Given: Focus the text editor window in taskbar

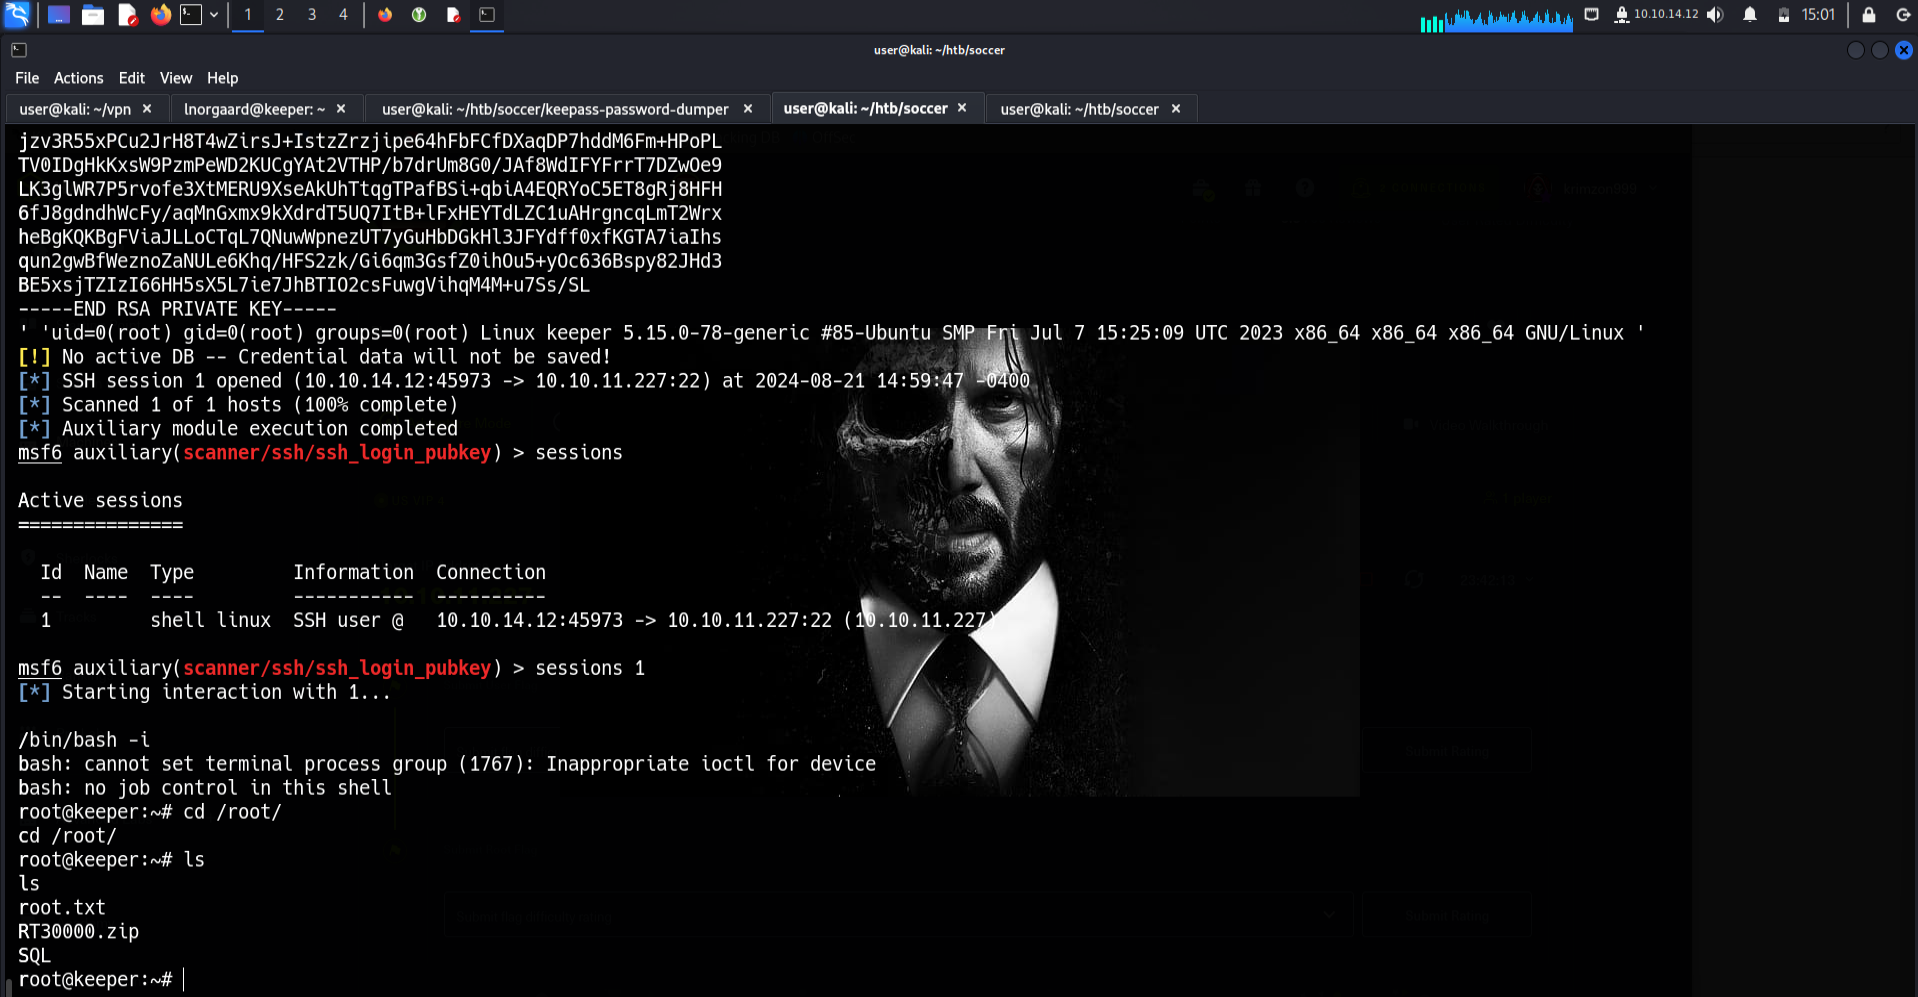Looking at the screenshot, I should pos(453,15).
